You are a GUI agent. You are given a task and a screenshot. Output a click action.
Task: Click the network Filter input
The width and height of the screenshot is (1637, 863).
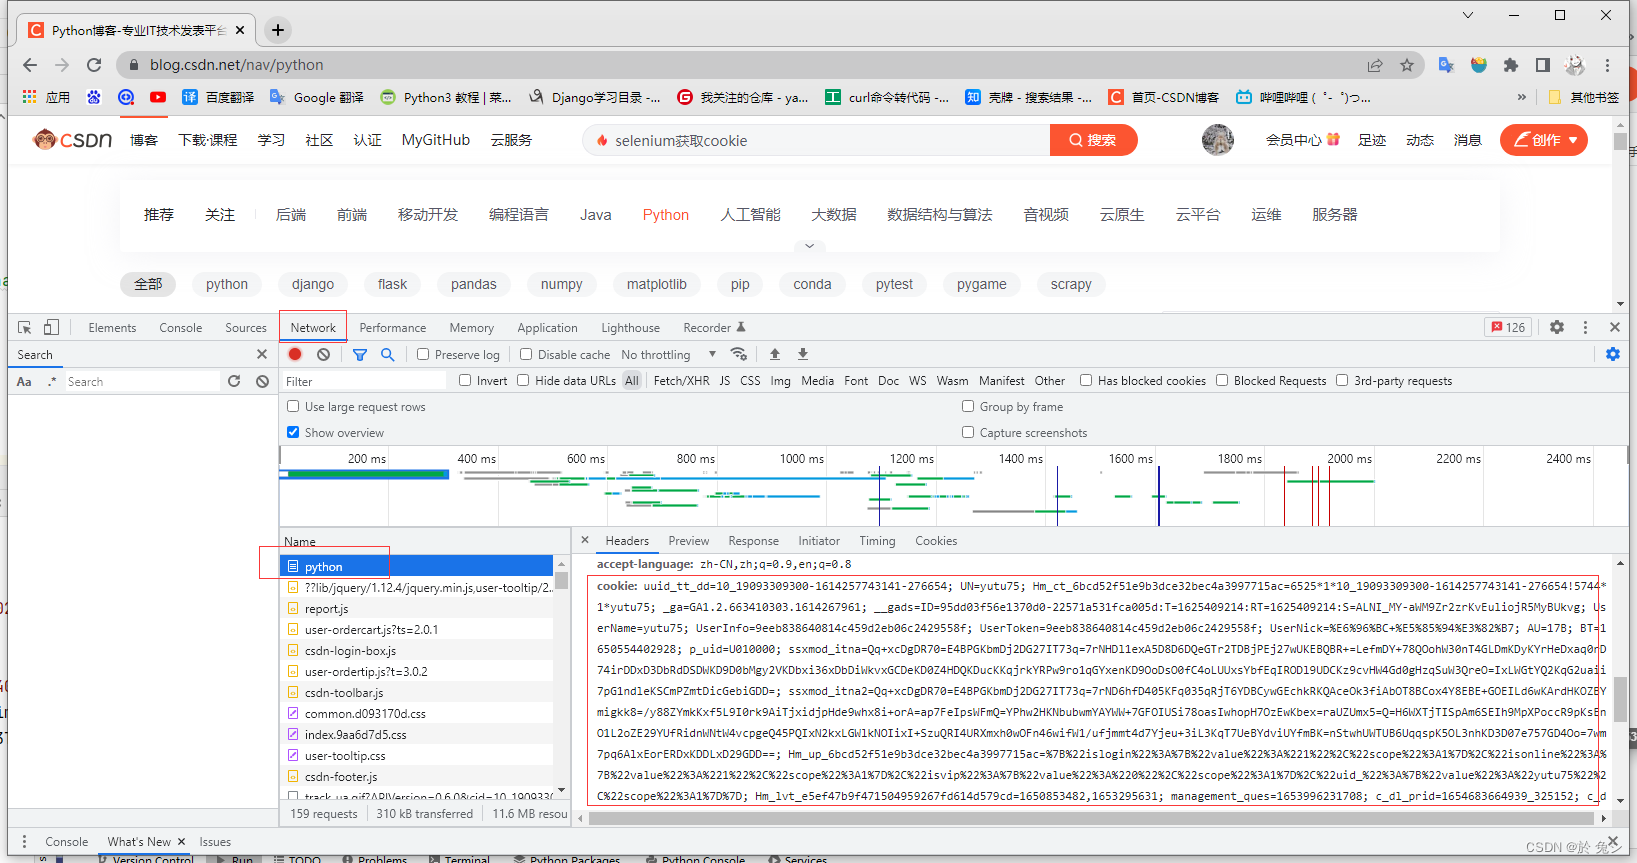pos(364,381)
